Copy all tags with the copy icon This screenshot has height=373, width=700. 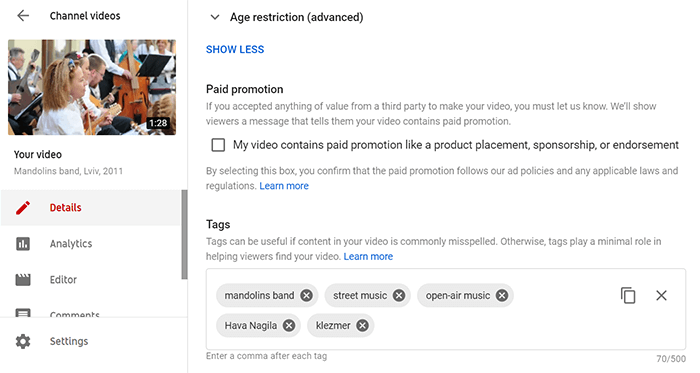click(628, 295)
